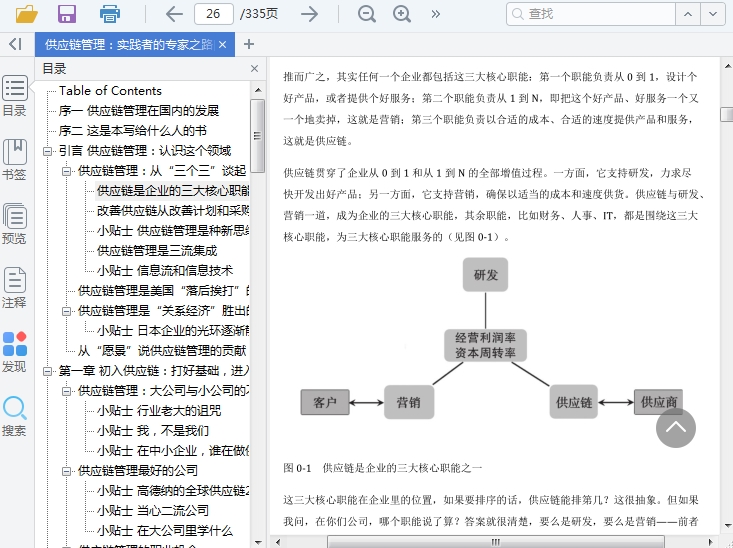Open 小贴士 高德纳的全球供应链 entry

click(x=172, y=491)
